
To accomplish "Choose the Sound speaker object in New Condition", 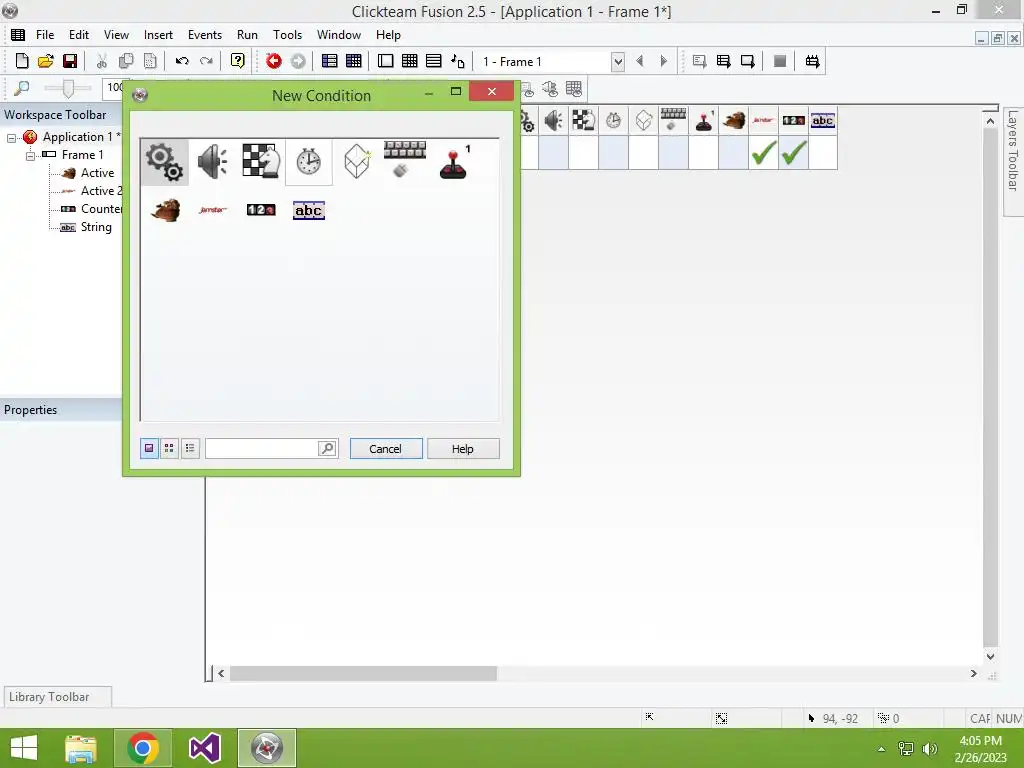I will point(212,162).
